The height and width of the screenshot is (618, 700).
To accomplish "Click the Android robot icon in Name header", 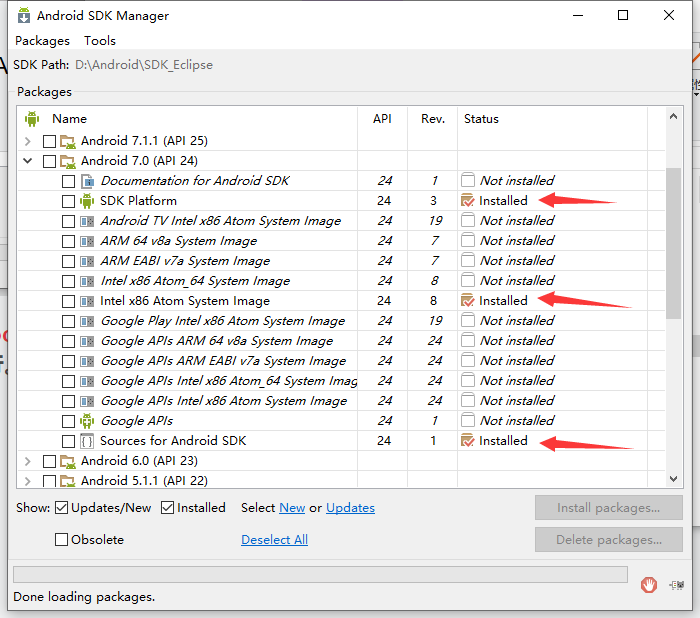I will click(32, 119).
